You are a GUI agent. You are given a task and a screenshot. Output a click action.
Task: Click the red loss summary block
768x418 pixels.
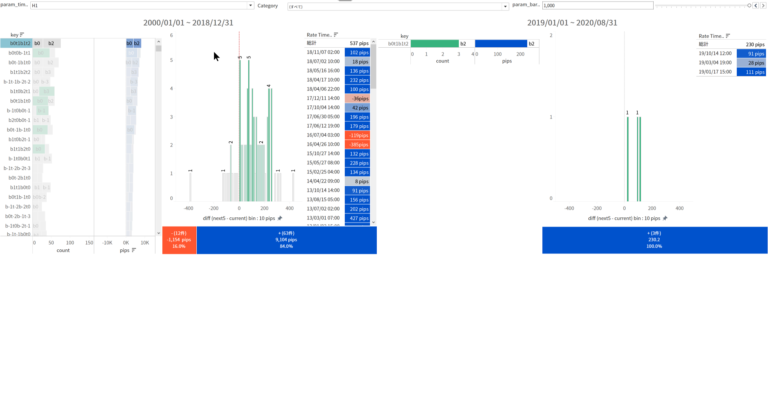179,240
